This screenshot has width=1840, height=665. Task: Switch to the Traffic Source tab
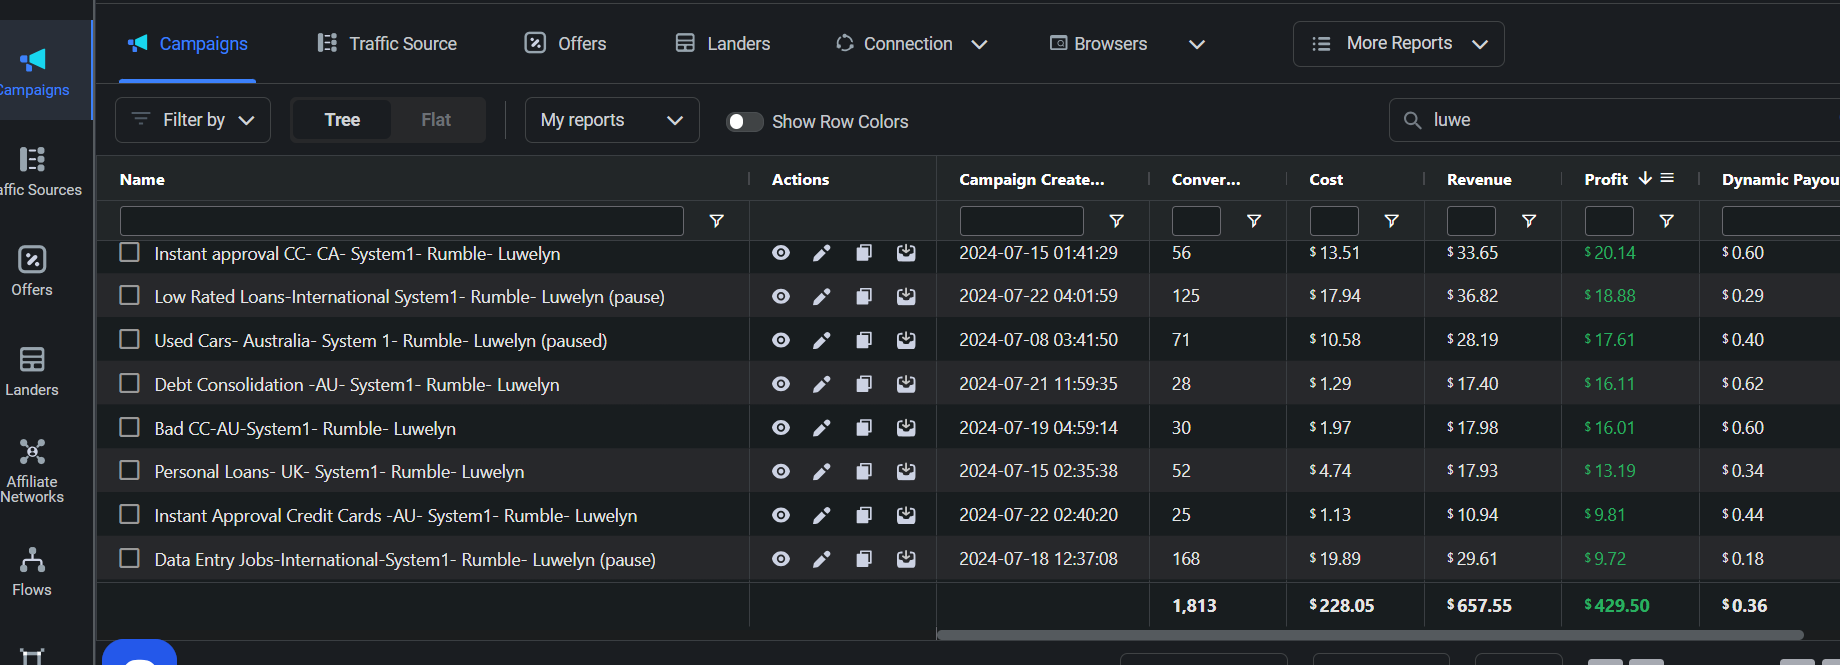coord(387,44)
